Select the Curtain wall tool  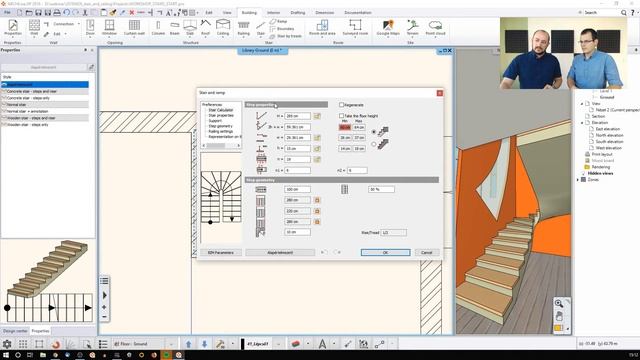coord(134,28)
